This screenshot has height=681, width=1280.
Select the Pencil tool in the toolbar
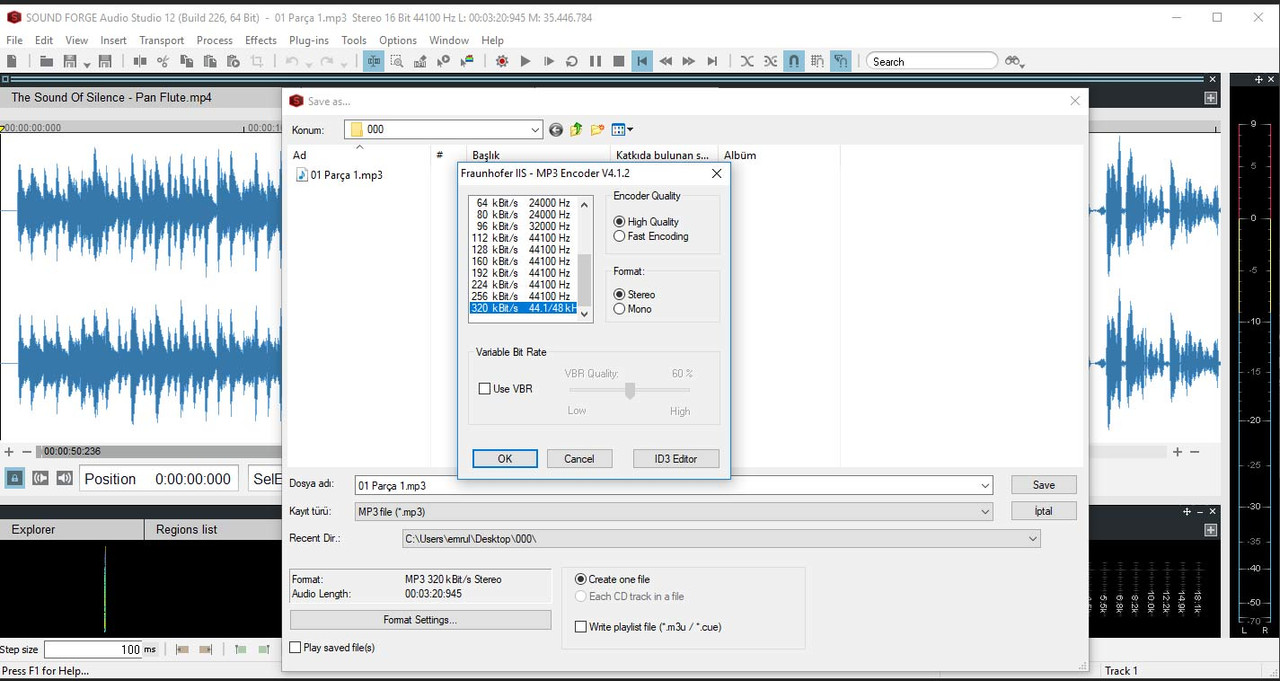point(420,61)
